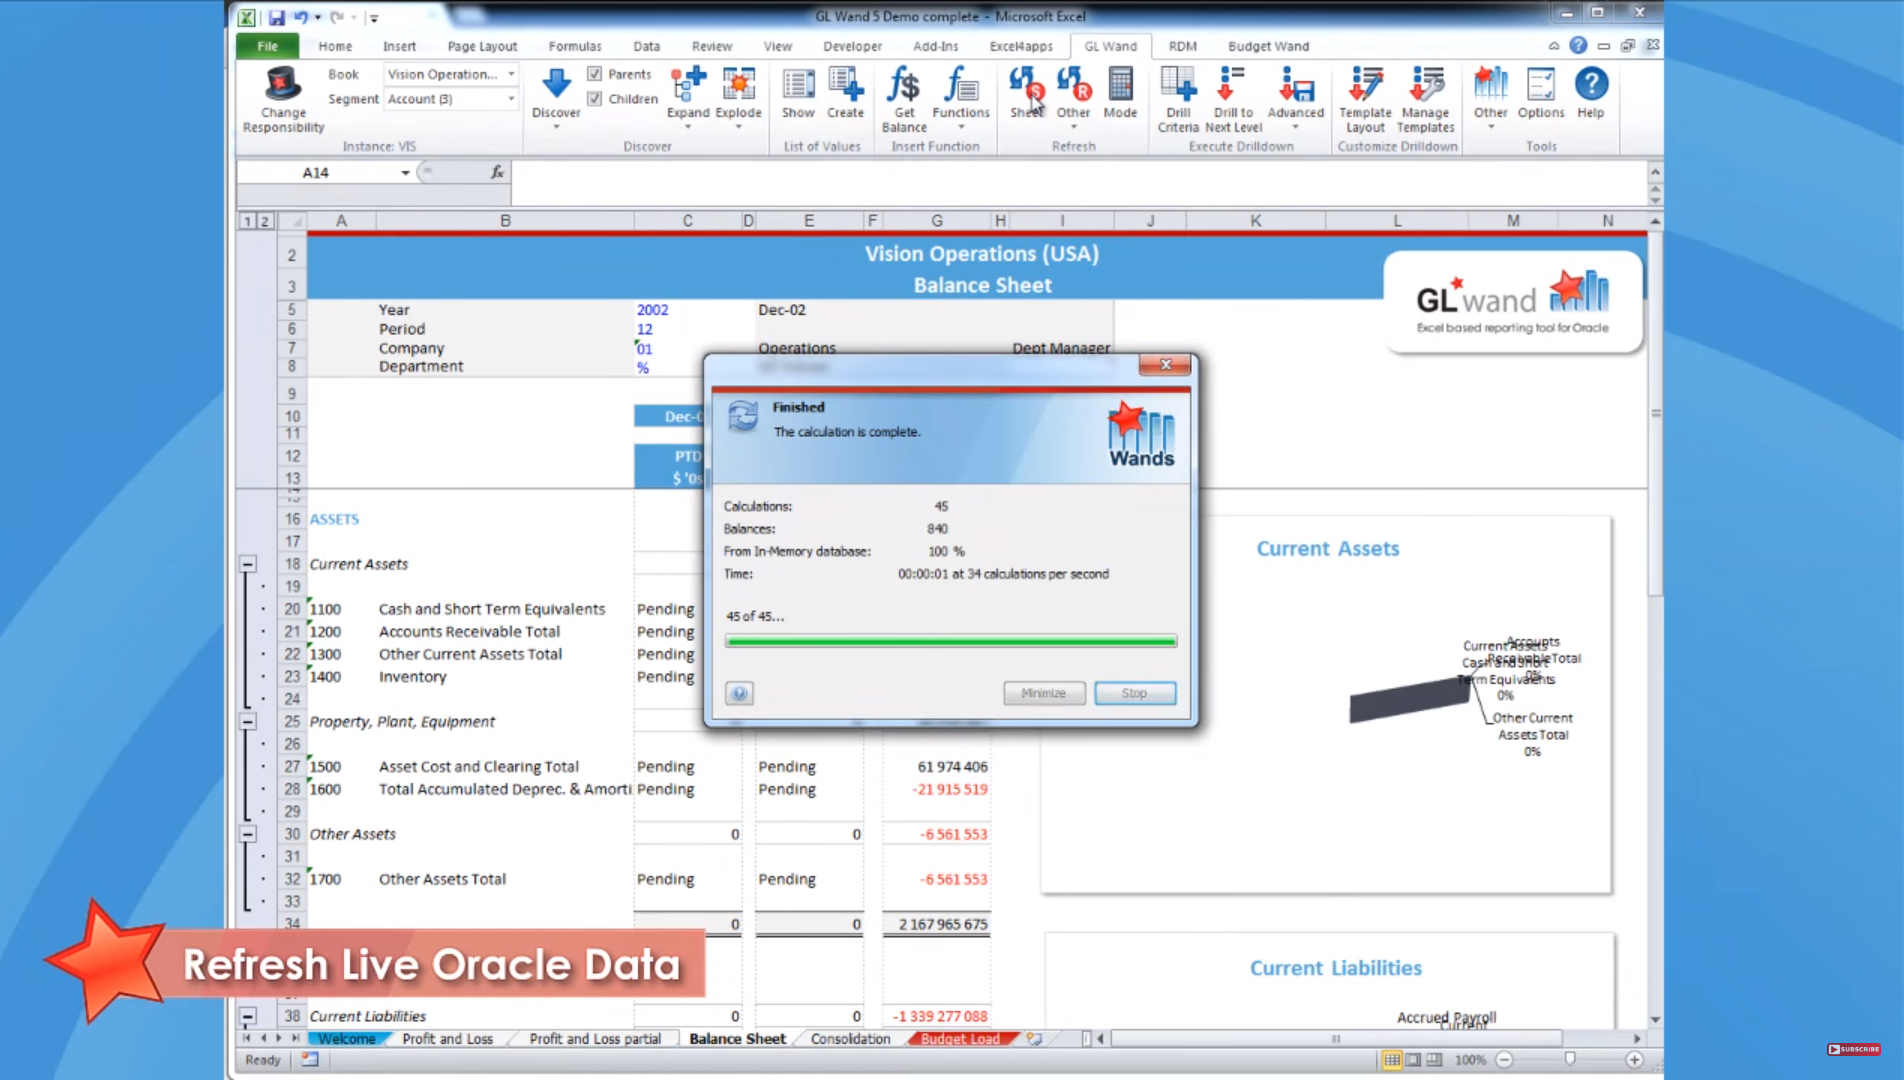Screen dimensions: 1904x1080
Task: Click the formula bar input
Action: tap(1078, 183)
